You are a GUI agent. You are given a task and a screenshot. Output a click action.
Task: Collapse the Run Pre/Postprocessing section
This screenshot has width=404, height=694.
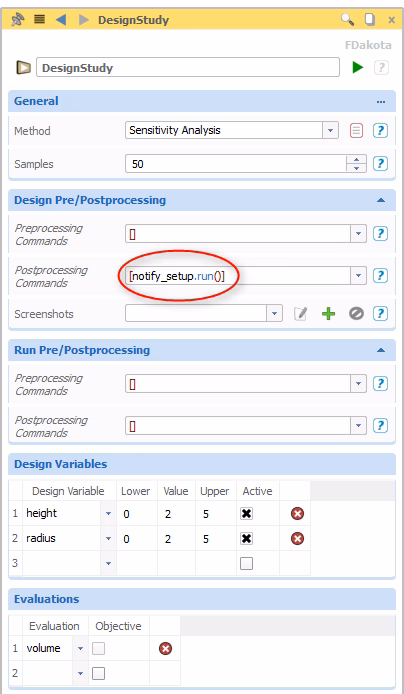(x=381, y=350)
